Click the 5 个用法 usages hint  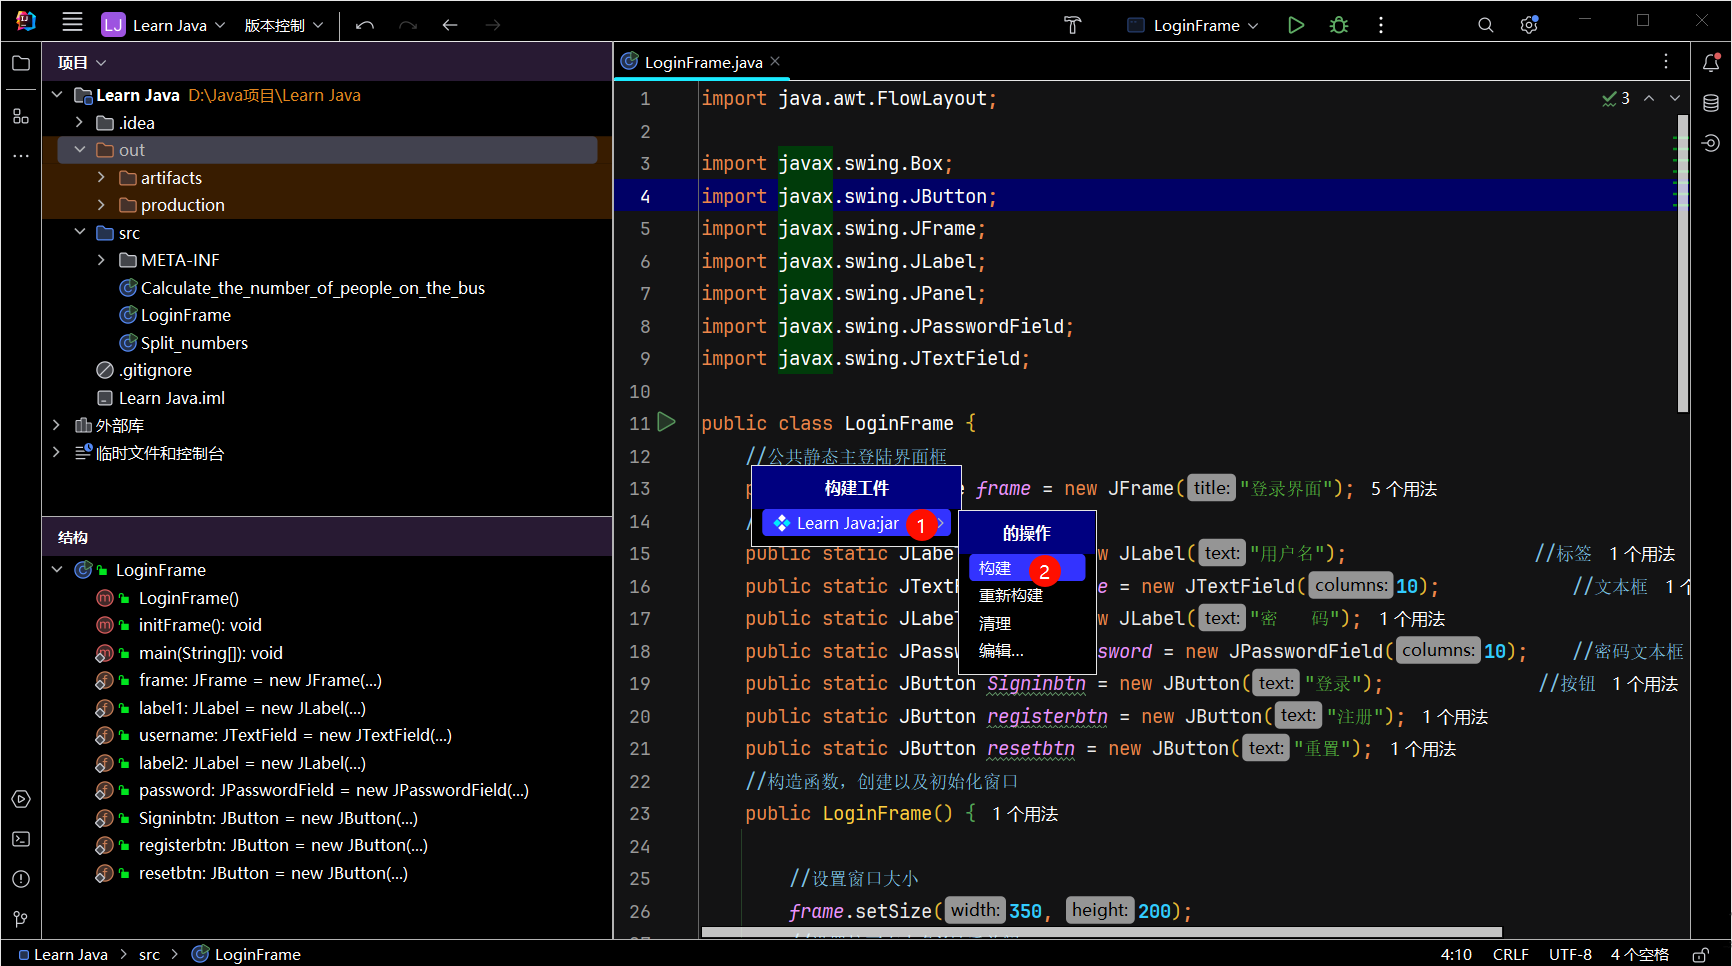point(1403,489)
